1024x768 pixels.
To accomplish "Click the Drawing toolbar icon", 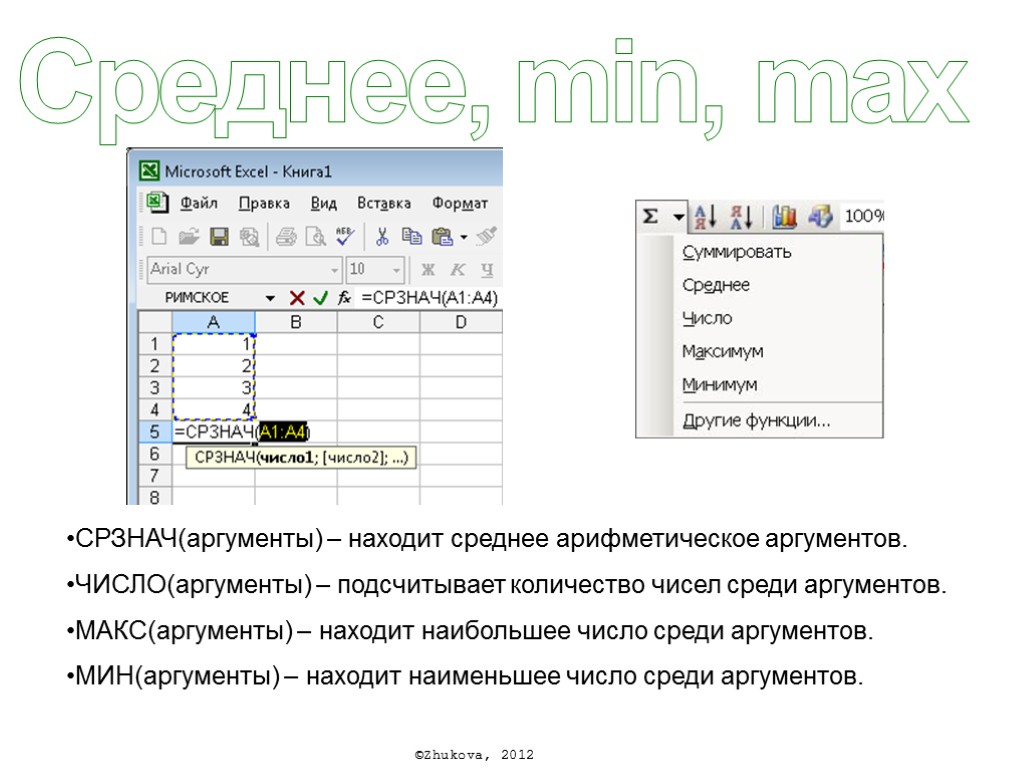I will [x=820, y=216].
